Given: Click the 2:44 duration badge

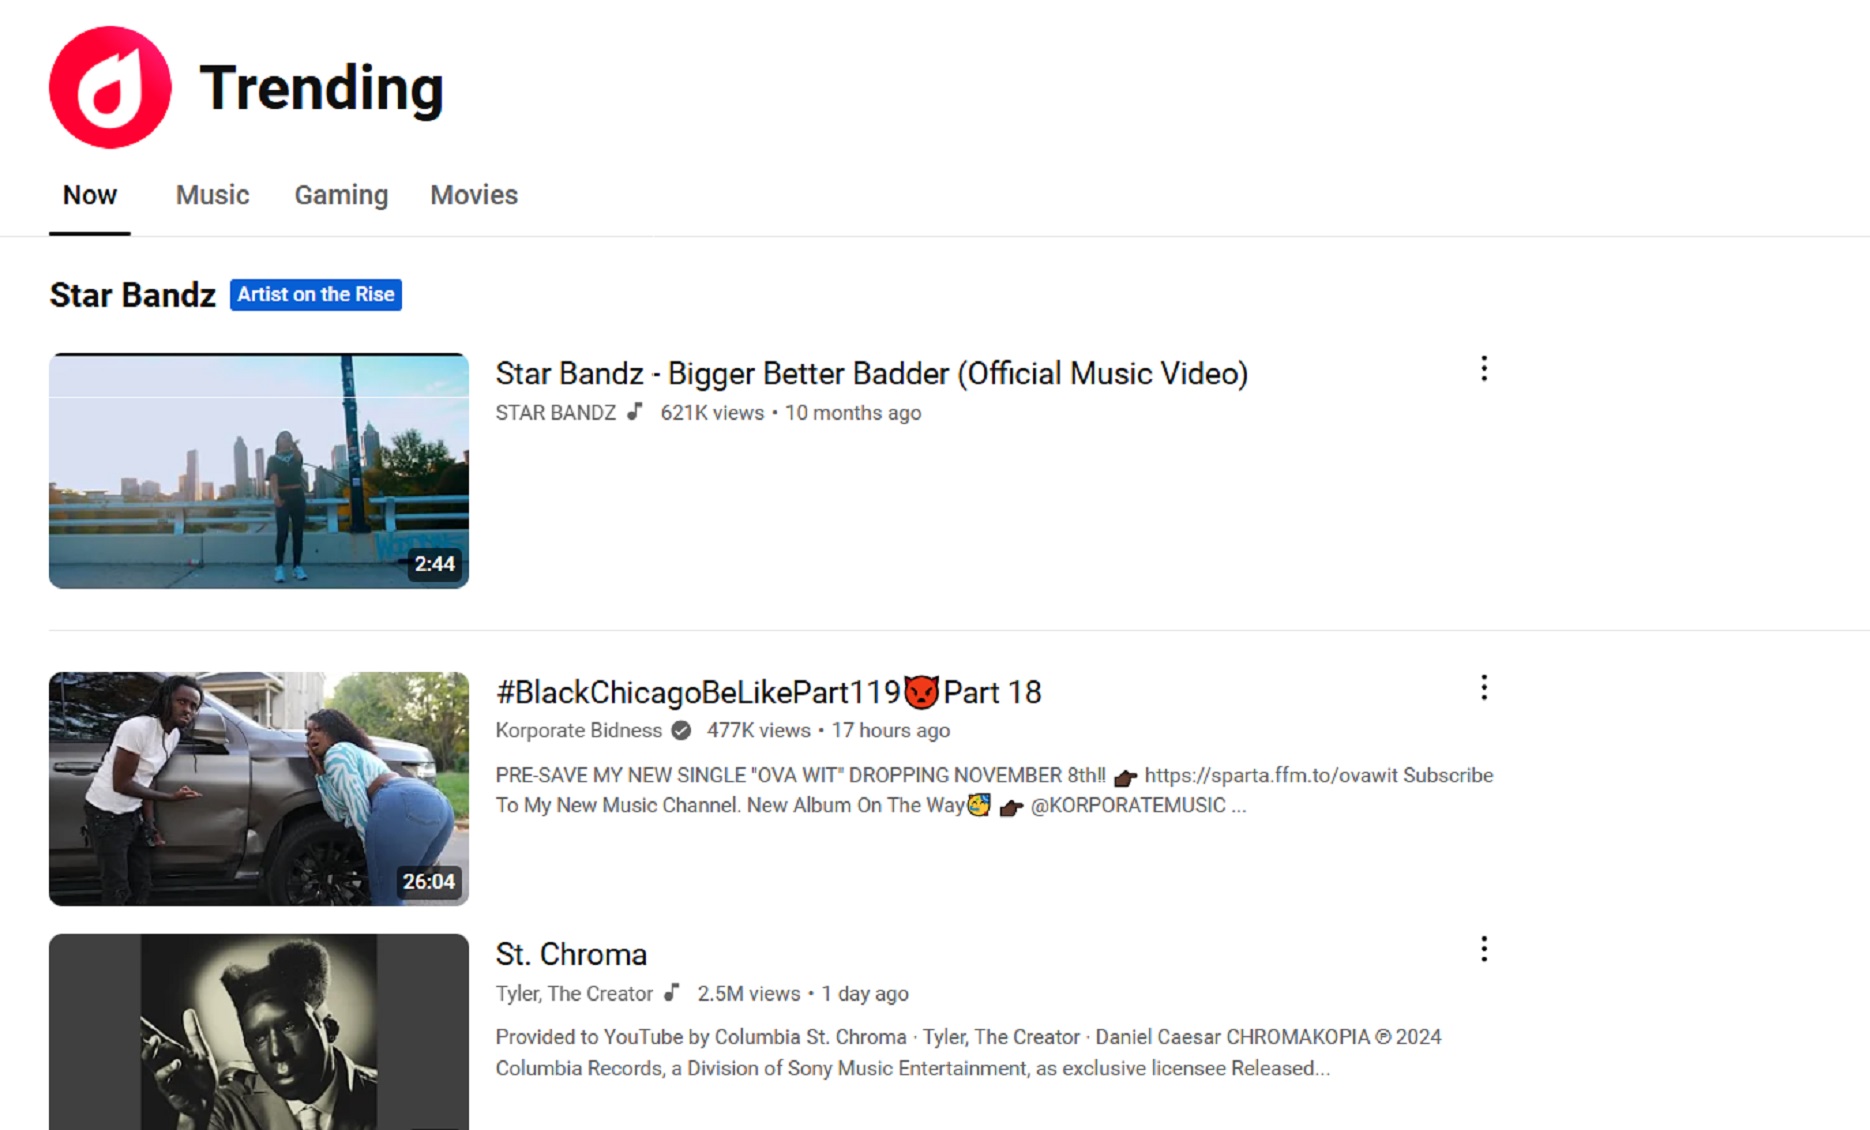Looking at the screenshot, I should [x=435, y=564].
